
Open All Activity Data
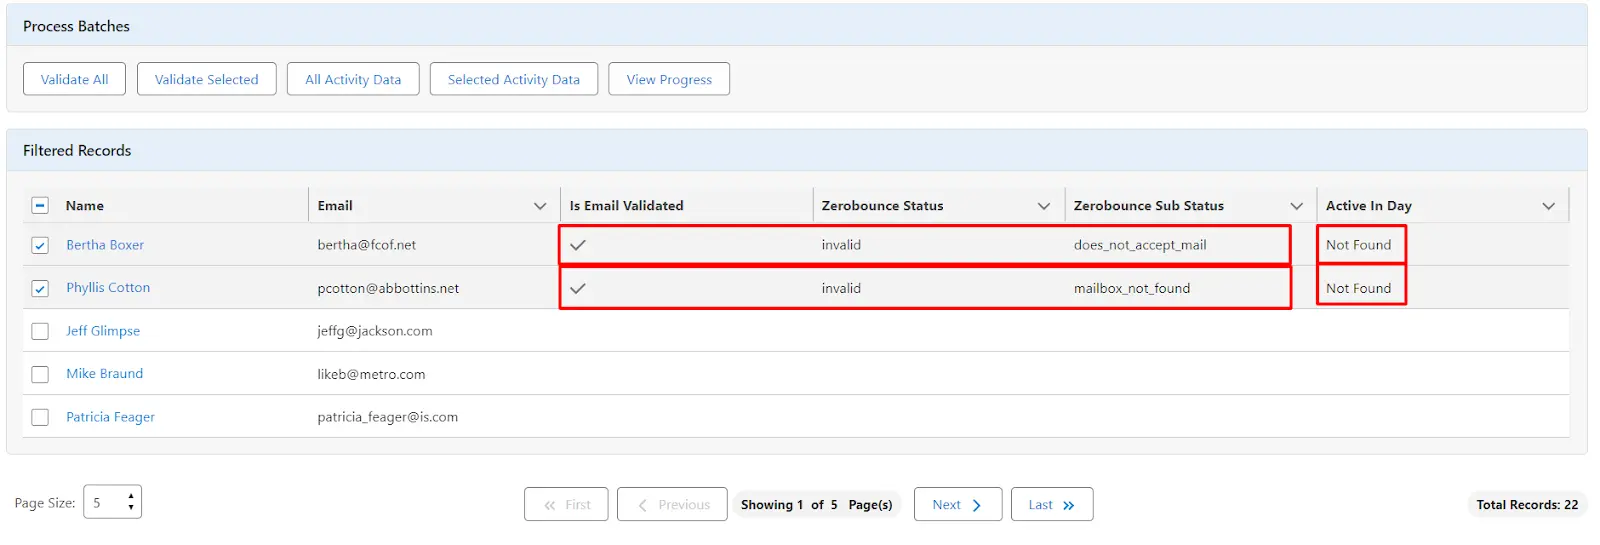353,79
